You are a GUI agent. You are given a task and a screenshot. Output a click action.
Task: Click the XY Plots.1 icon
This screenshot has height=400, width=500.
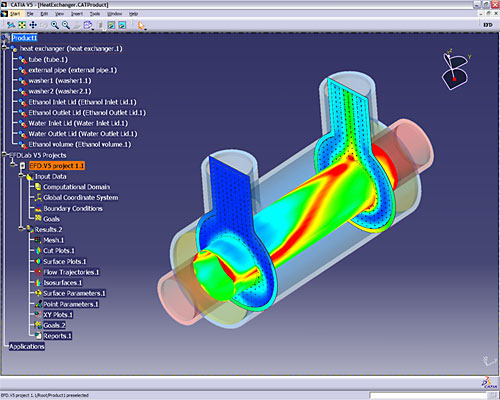[38, 315]
